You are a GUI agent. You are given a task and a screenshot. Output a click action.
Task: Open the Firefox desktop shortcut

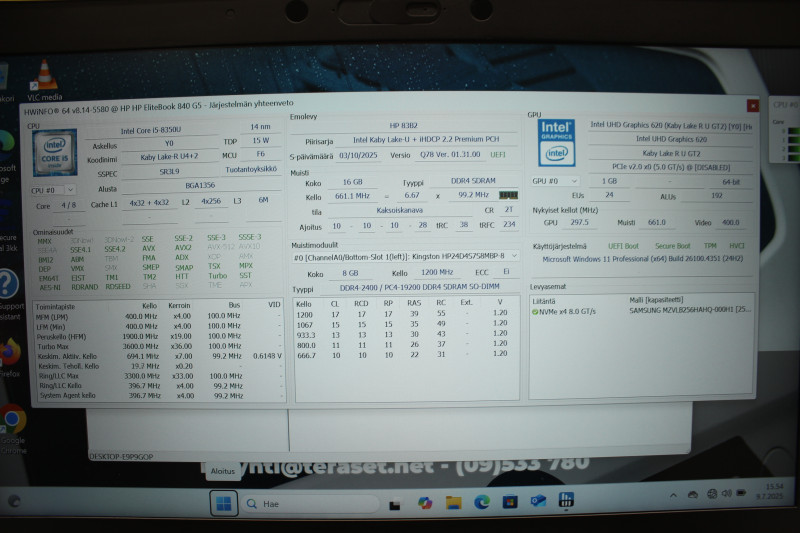(x=9, y=357)
